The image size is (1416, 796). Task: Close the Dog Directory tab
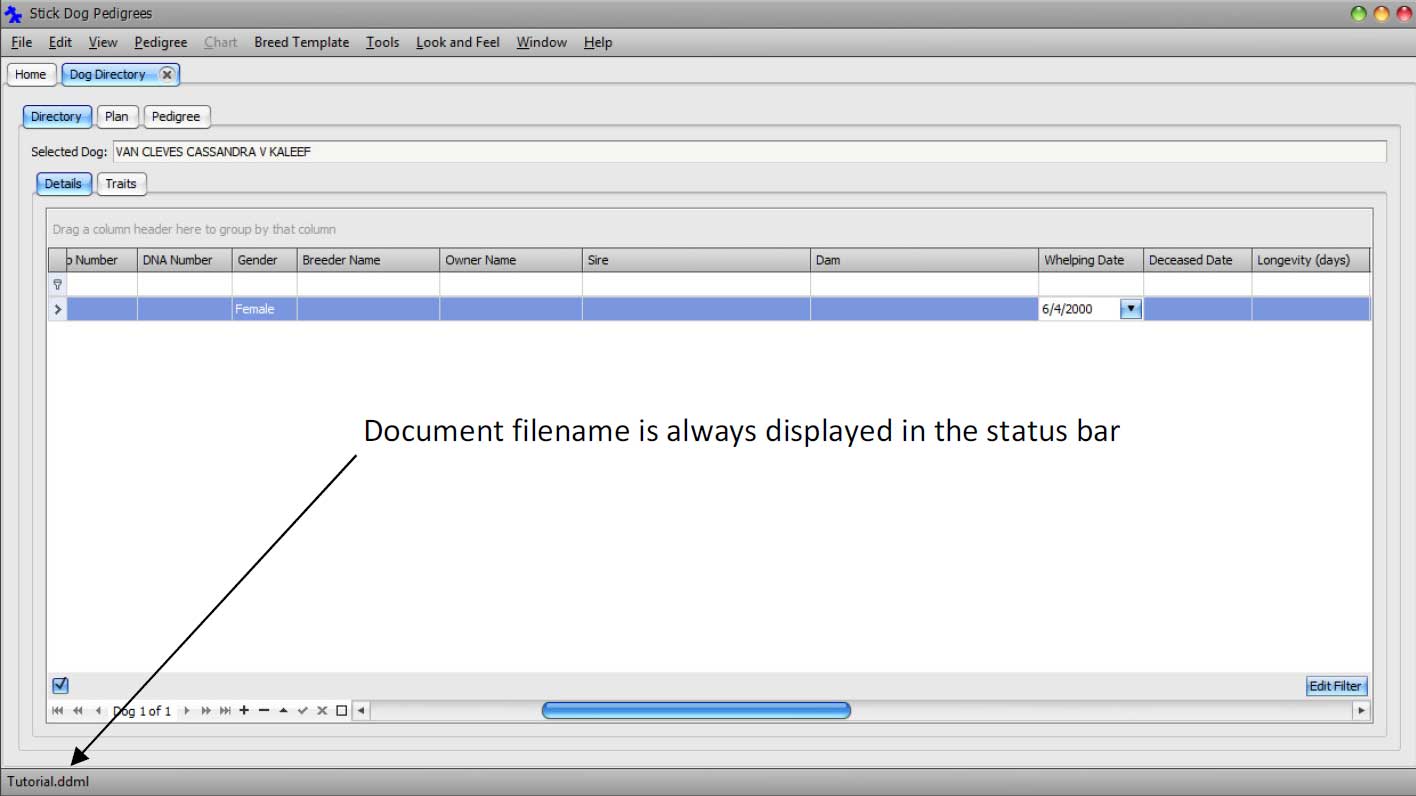[167, 74]
